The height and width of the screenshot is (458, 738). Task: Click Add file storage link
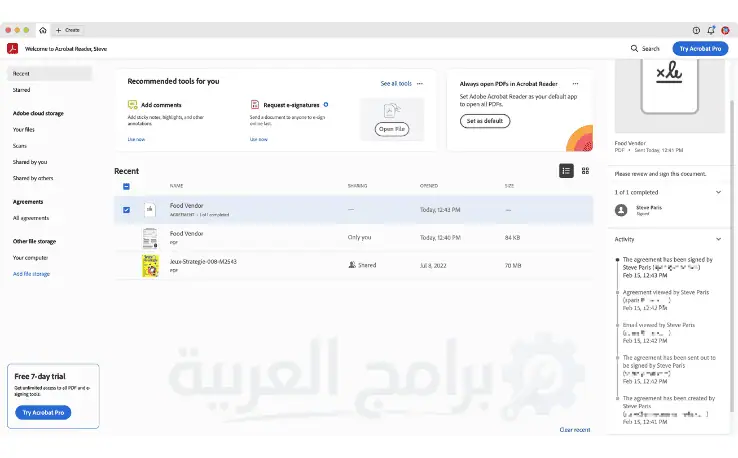(x=32, y=274)
